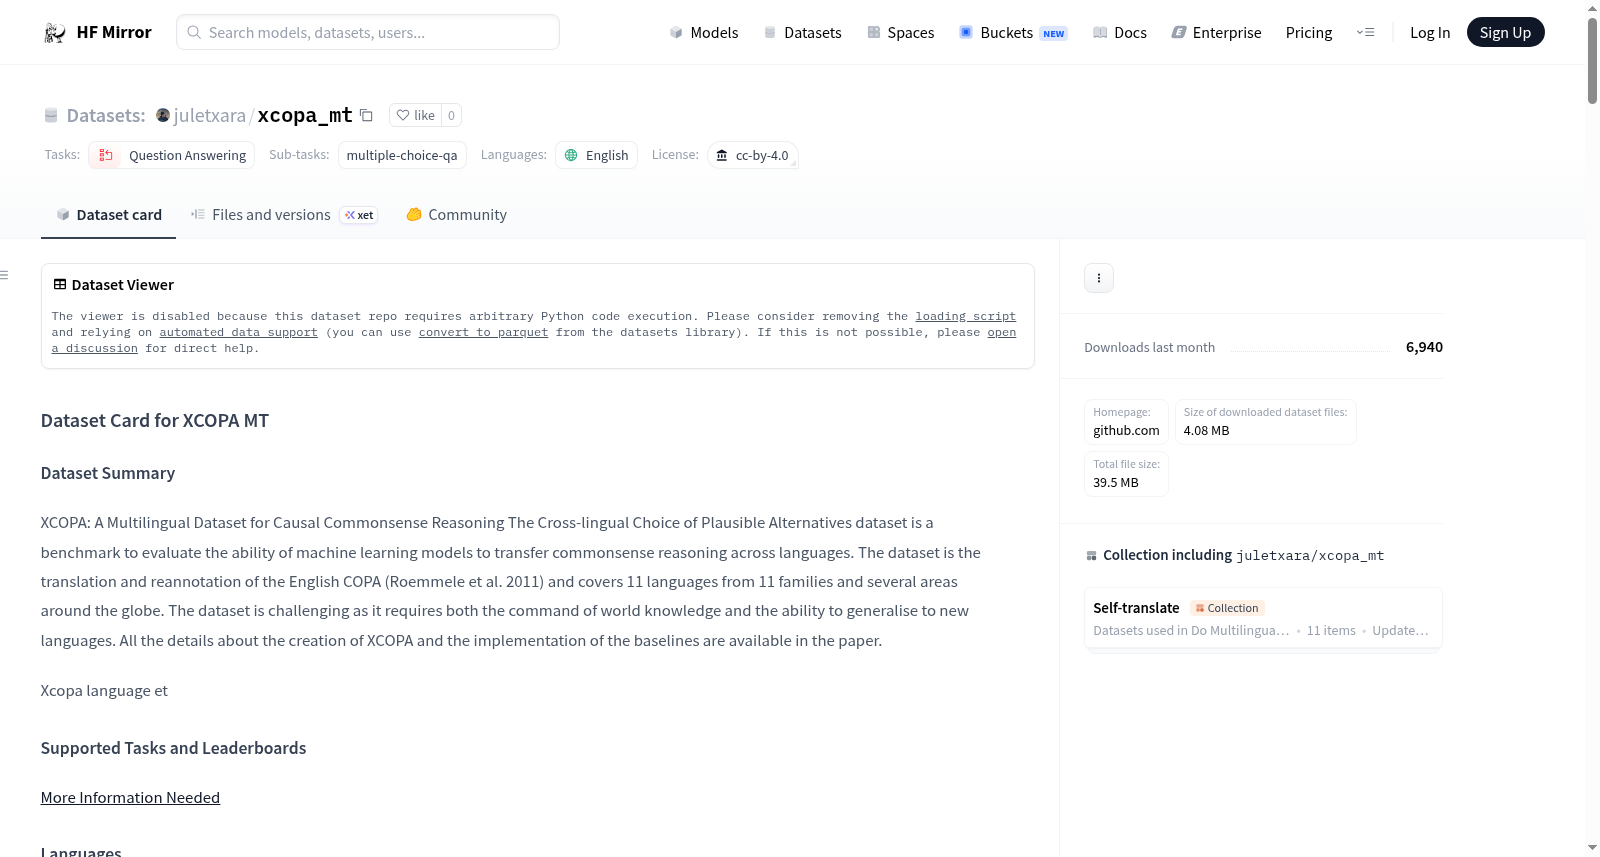The image size is (1600, 857).
Task: Click the 6,940 downloads value
Action: pos(1424,347)
